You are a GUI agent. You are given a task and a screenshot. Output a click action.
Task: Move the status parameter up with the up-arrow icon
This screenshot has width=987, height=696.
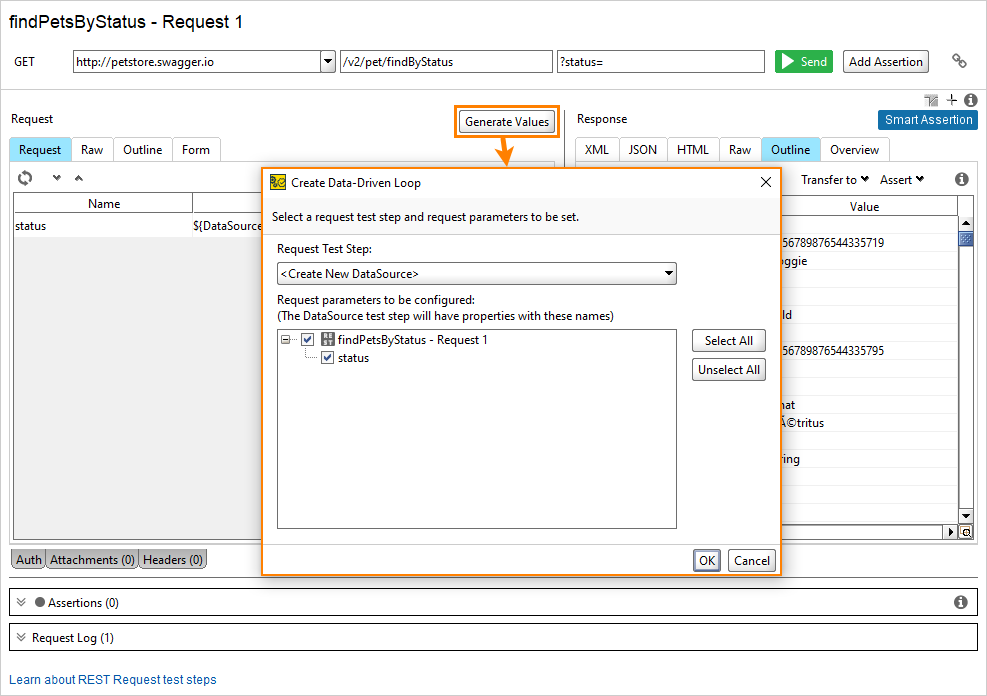click(80, 177)
